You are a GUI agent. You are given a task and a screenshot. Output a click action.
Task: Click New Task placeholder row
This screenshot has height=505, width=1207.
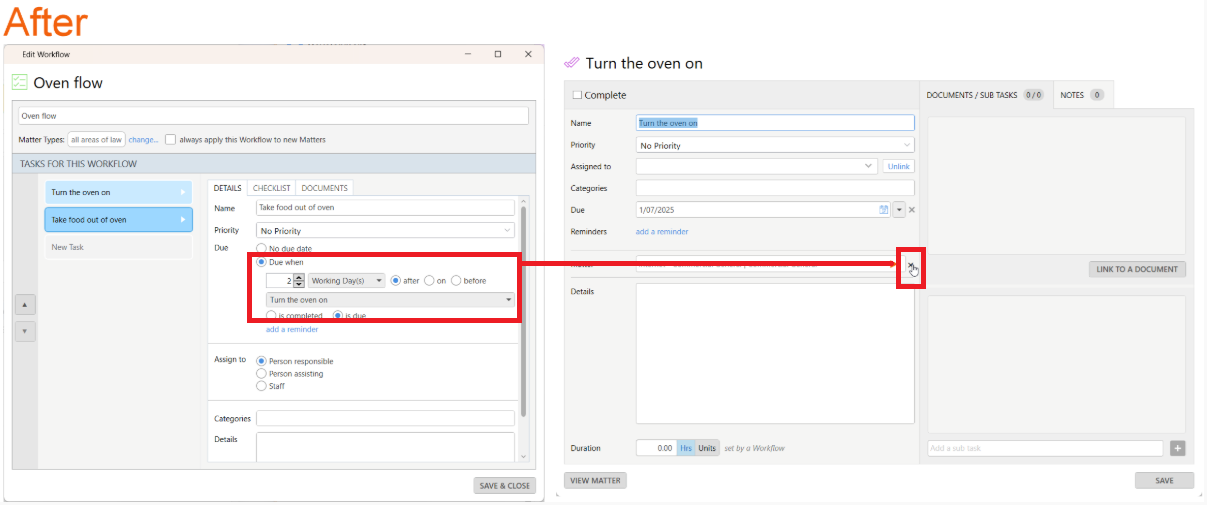pos(119,247)
